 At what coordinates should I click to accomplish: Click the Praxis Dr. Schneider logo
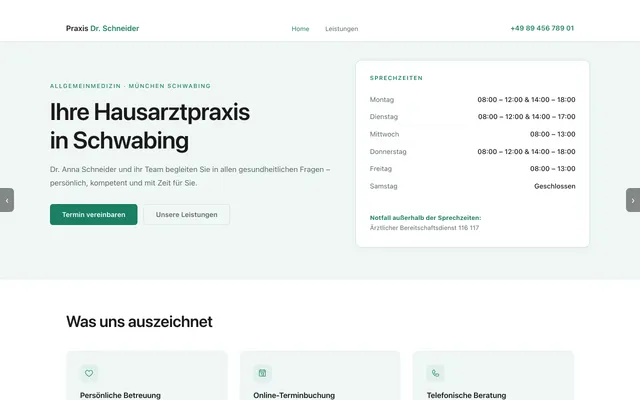point(102,29)
